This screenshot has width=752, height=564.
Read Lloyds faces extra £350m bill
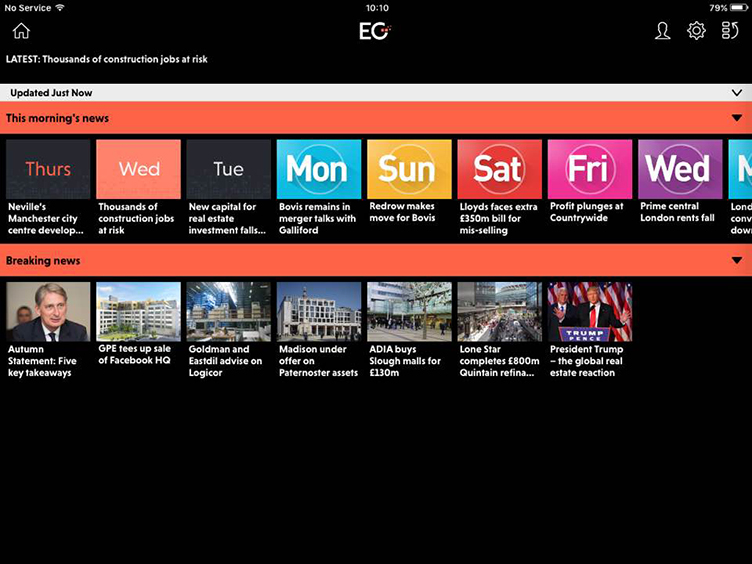pos(498,218)
